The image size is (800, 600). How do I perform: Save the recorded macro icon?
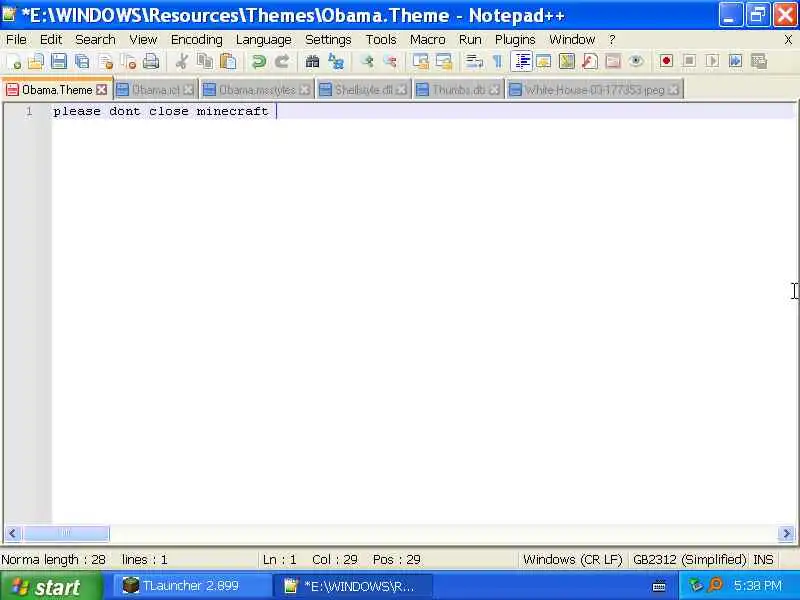coord(759,62)
